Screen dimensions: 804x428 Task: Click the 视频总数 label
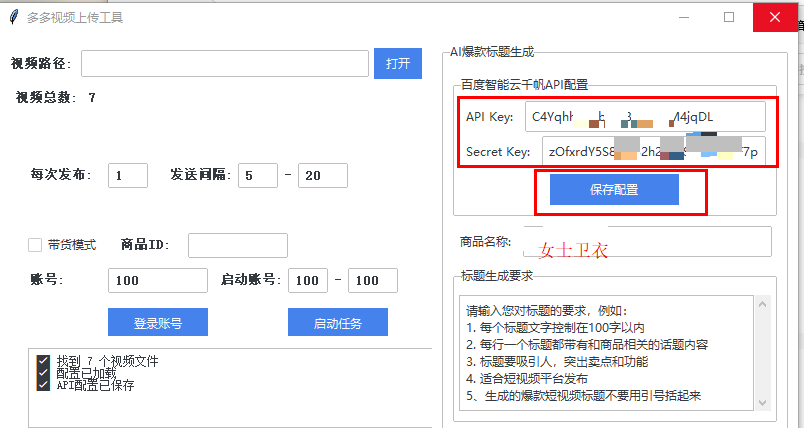pyautogui.click(x=46, y=97)
